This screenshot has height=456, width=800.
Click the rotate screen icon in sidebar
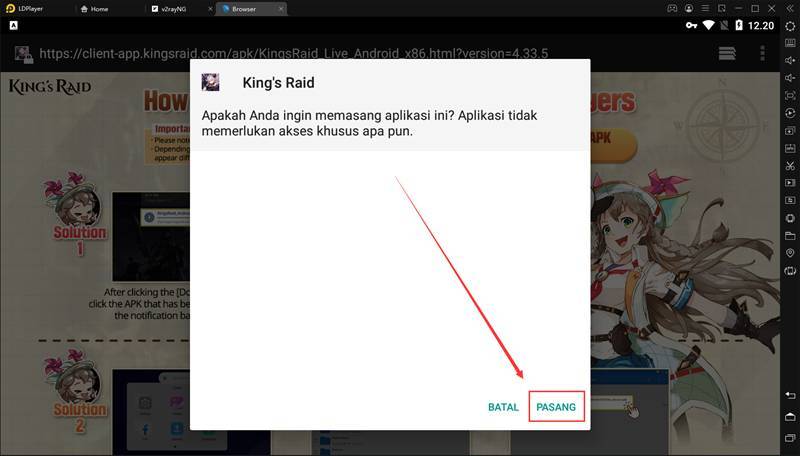pos(790,271)
